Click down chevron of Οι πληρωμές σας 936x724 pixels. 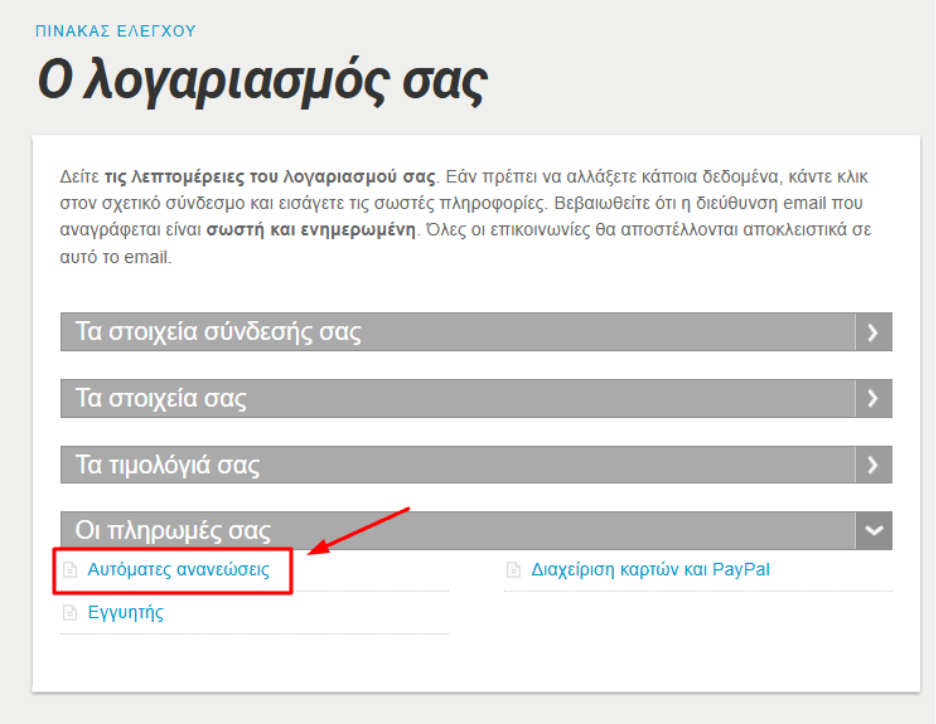(x=873, y=530)
